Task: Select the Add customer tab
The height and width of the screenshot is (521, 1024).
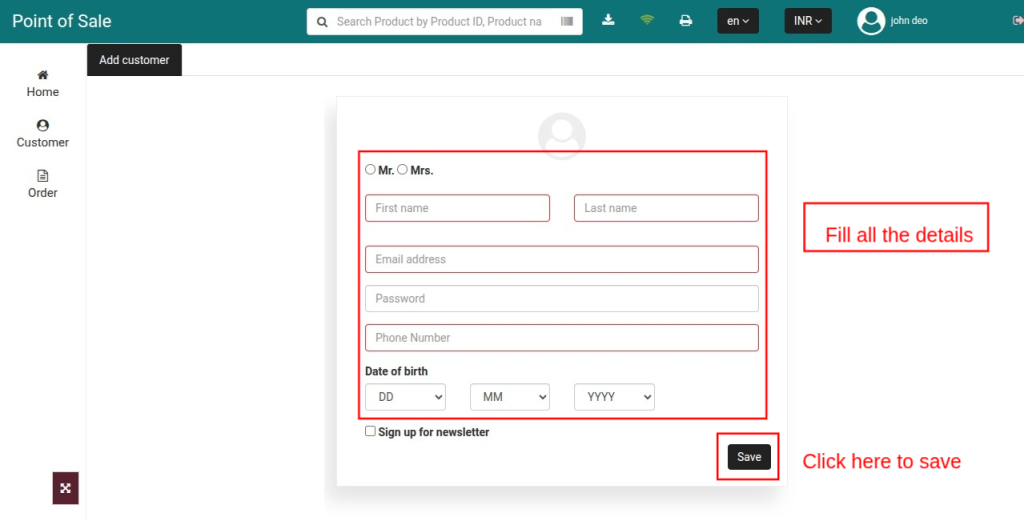Action: click(x=135, y=60)
